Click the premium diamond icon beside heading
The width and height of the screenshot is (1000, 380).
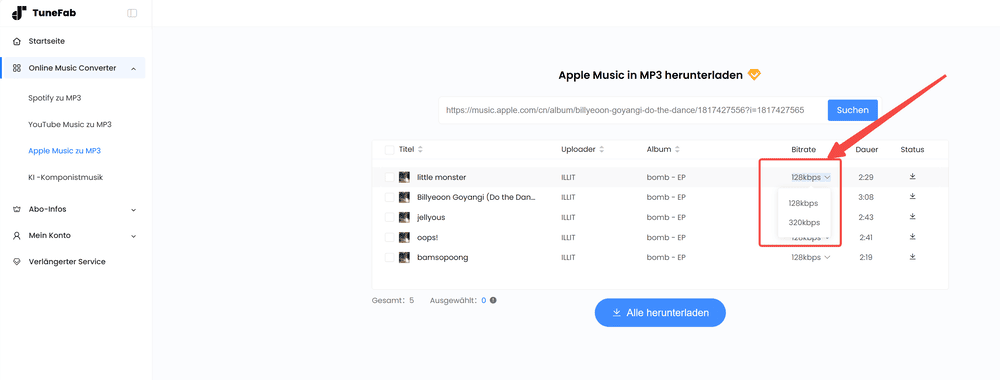(754, 75)
